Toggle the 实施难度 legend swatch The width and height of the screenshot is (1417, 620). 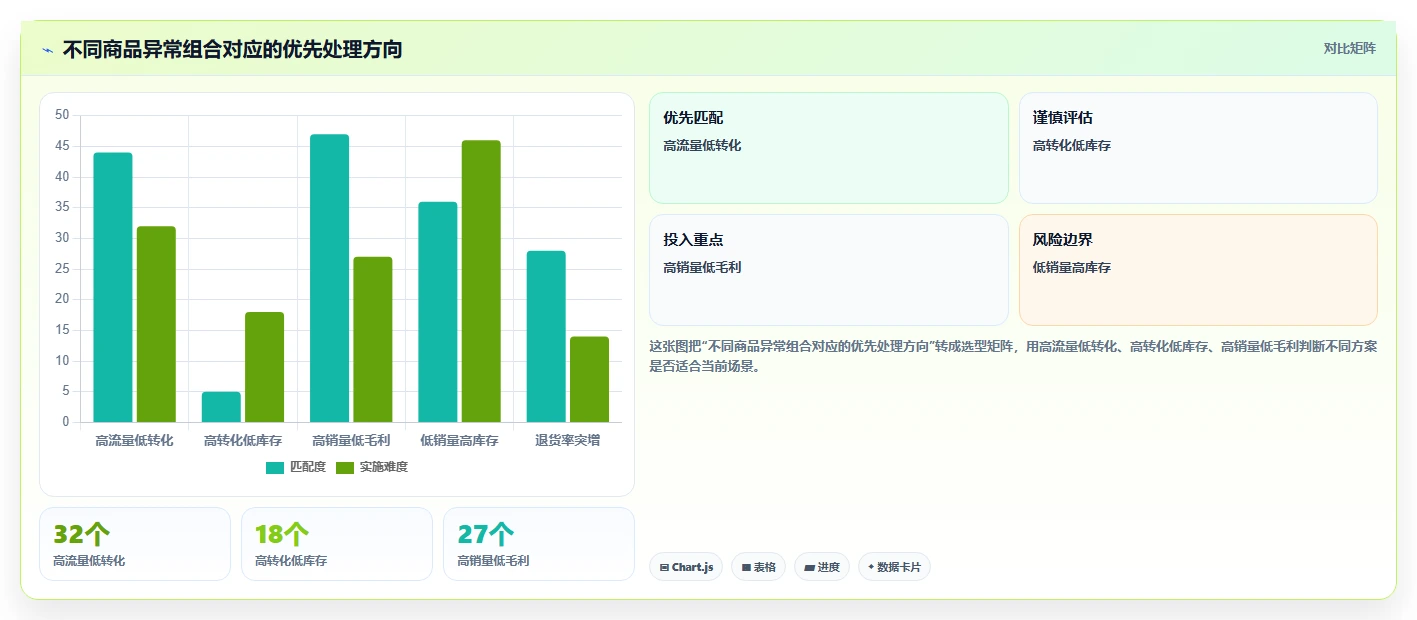click(345, 467)
